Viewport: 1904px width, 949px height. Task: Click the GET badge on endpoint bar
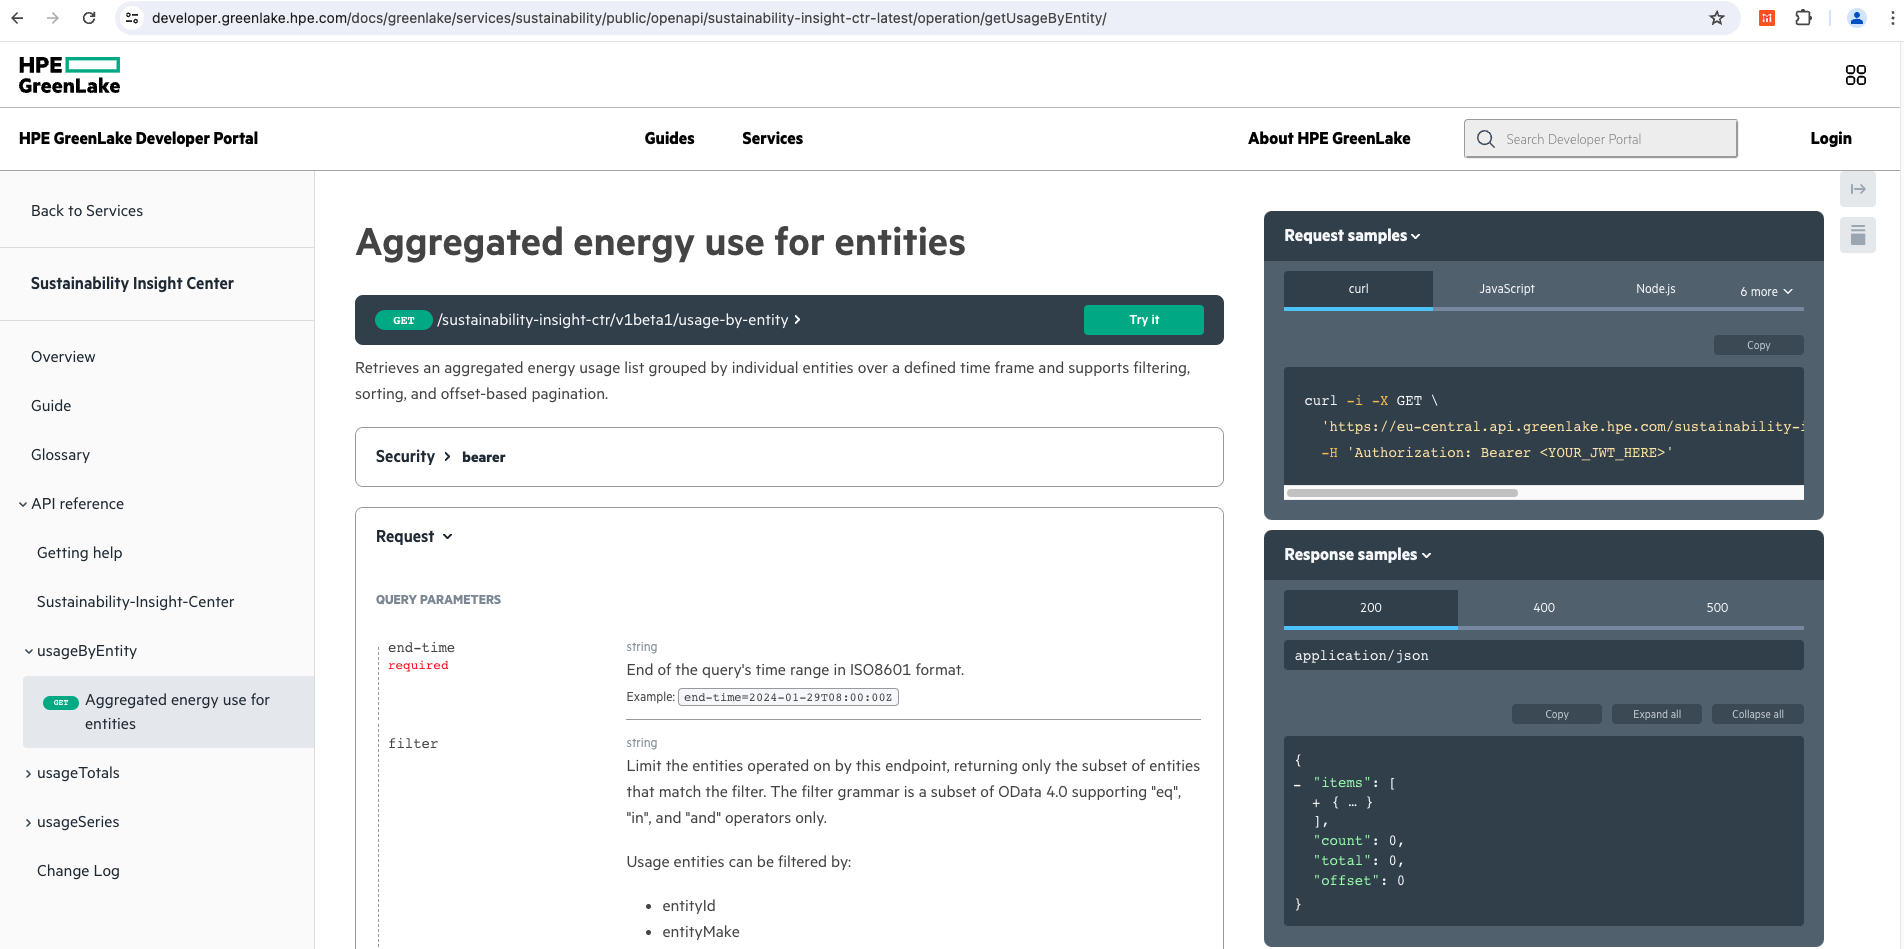coord(404,320)
